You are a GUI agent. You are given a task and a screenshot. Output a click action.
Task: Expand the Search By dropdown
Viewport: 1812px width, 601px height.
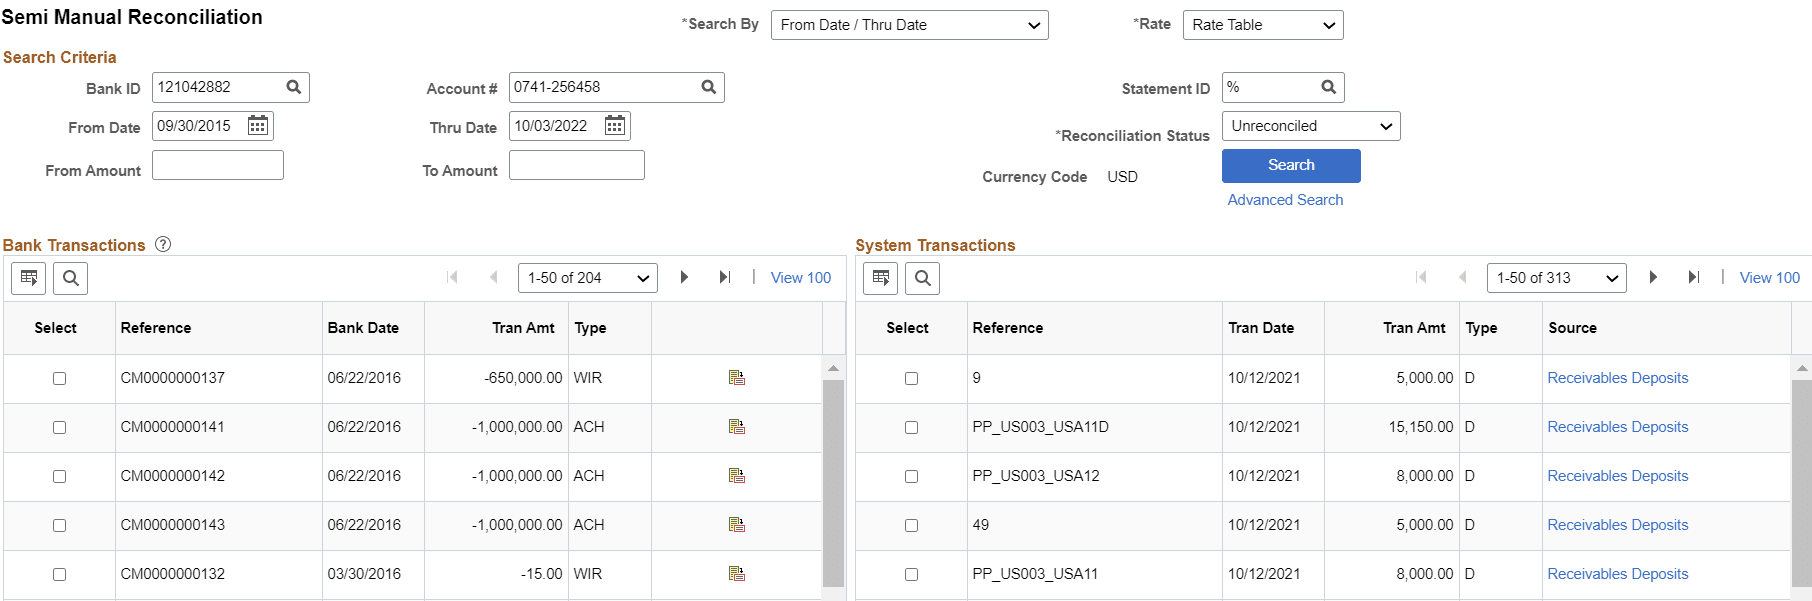909,25
